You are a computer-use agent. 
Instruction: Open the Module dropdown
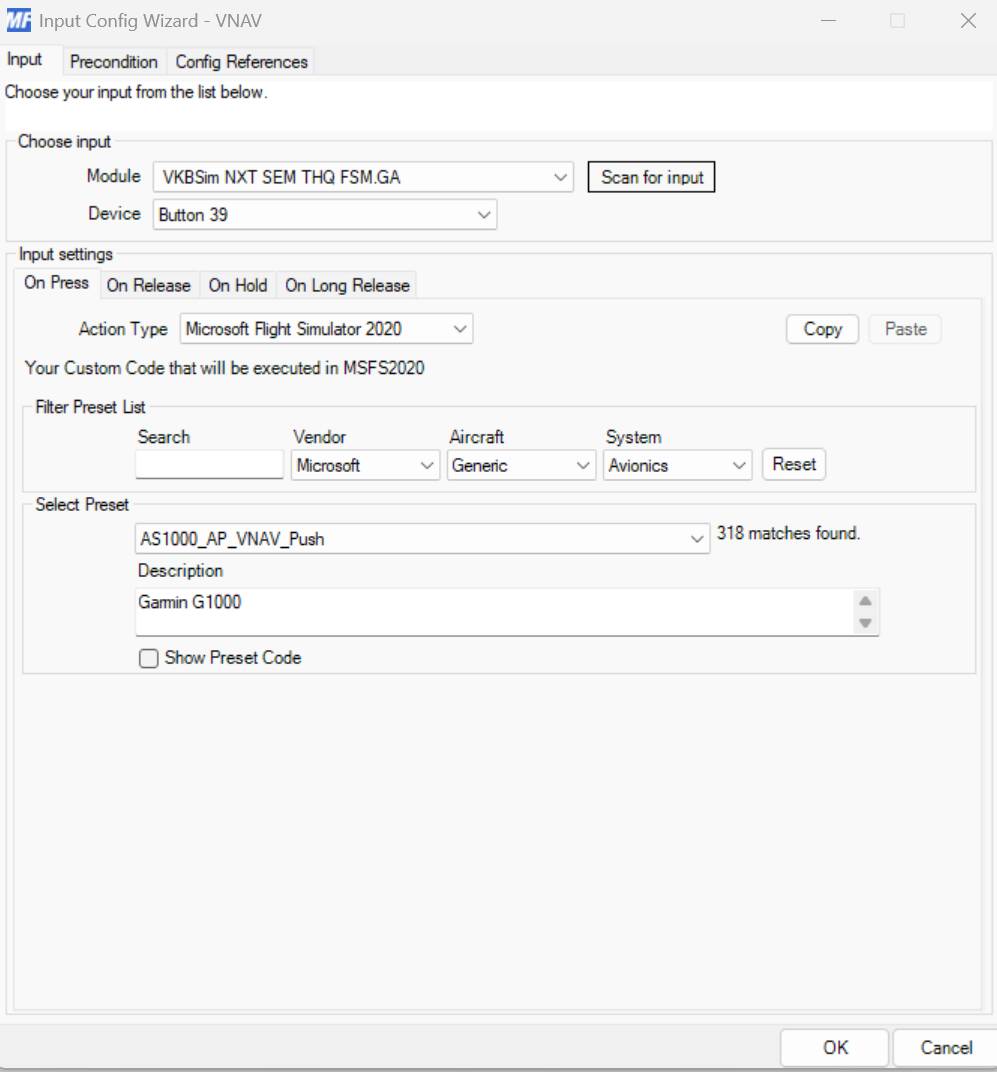click(363, 178)
